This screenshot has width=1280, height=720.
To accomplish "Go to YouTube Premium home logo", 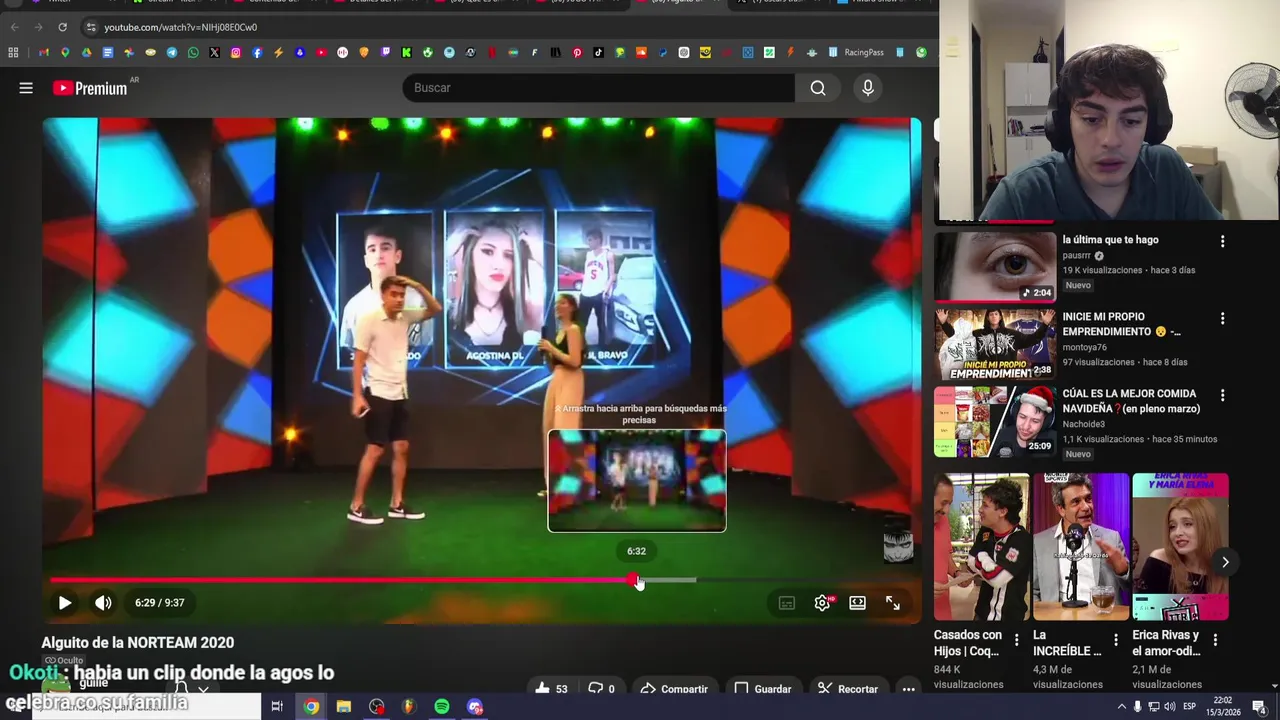I will tap(90, 88).
